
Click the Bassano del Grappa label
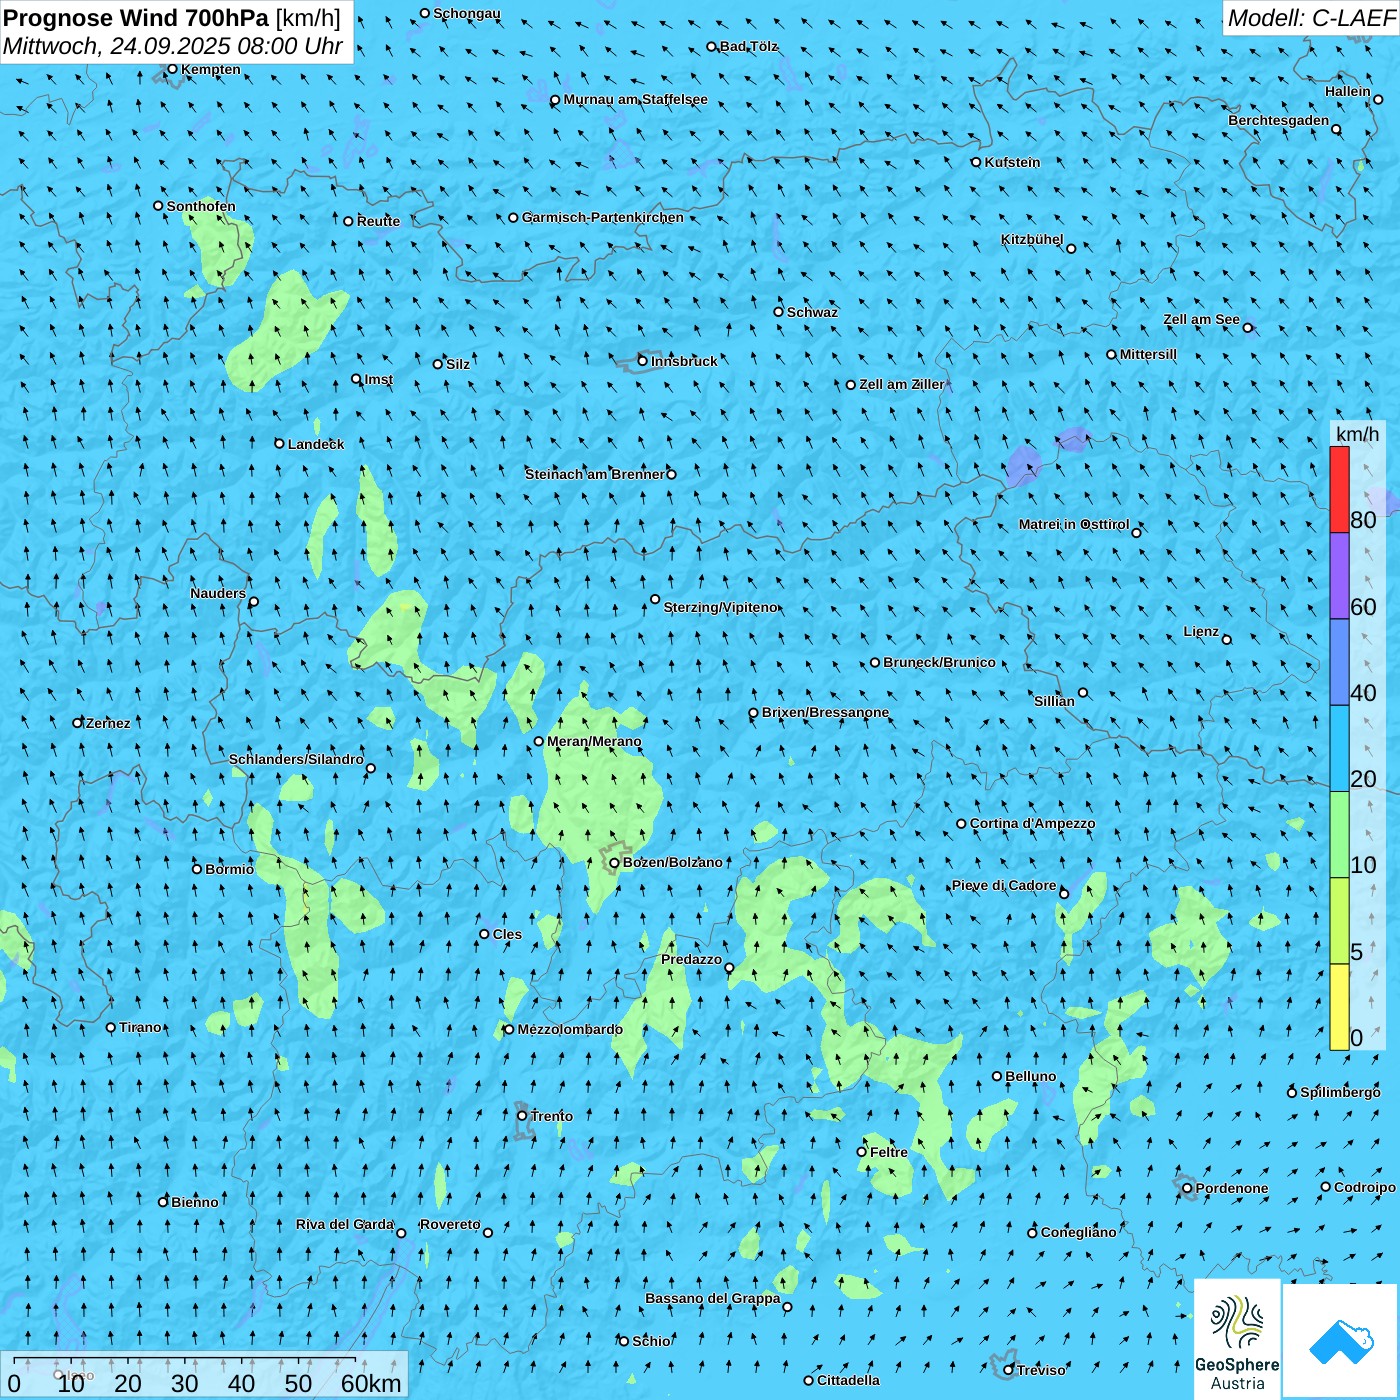pos(712,1298)
